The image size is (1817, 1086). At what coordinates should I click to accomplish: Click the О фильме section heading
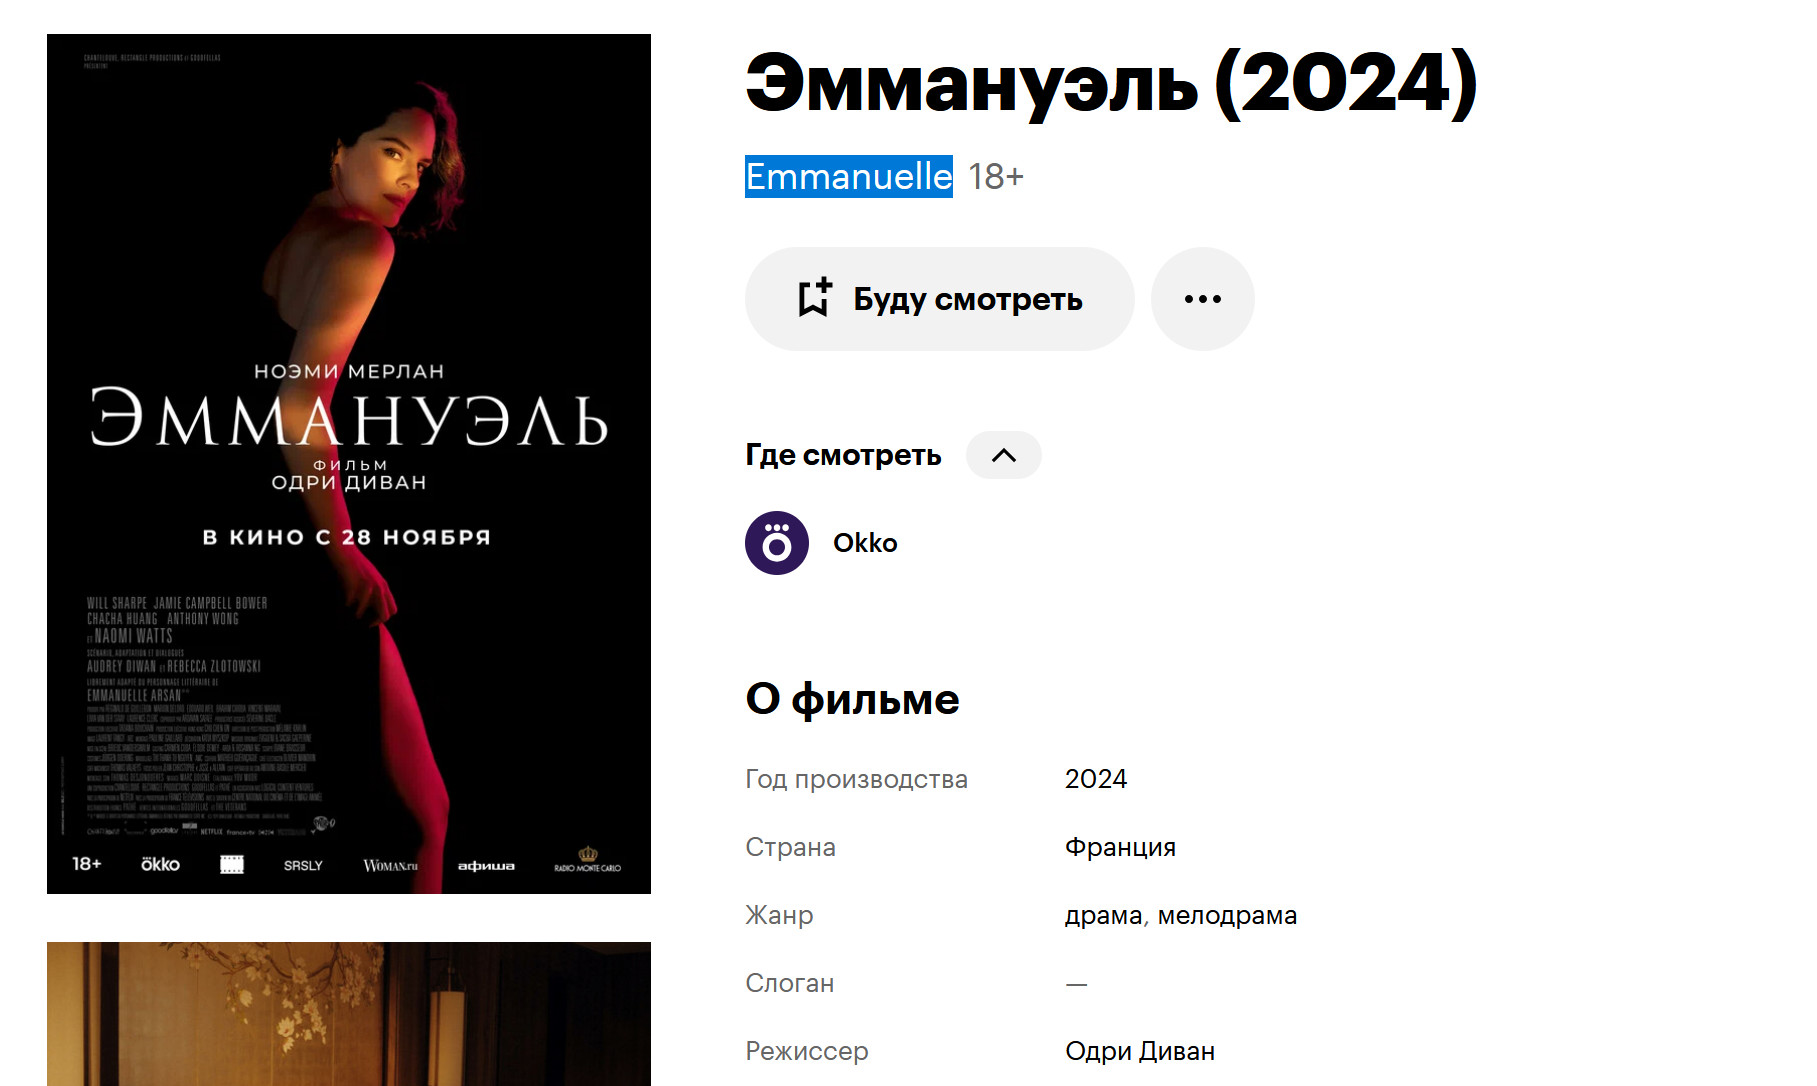coord(852,699)
